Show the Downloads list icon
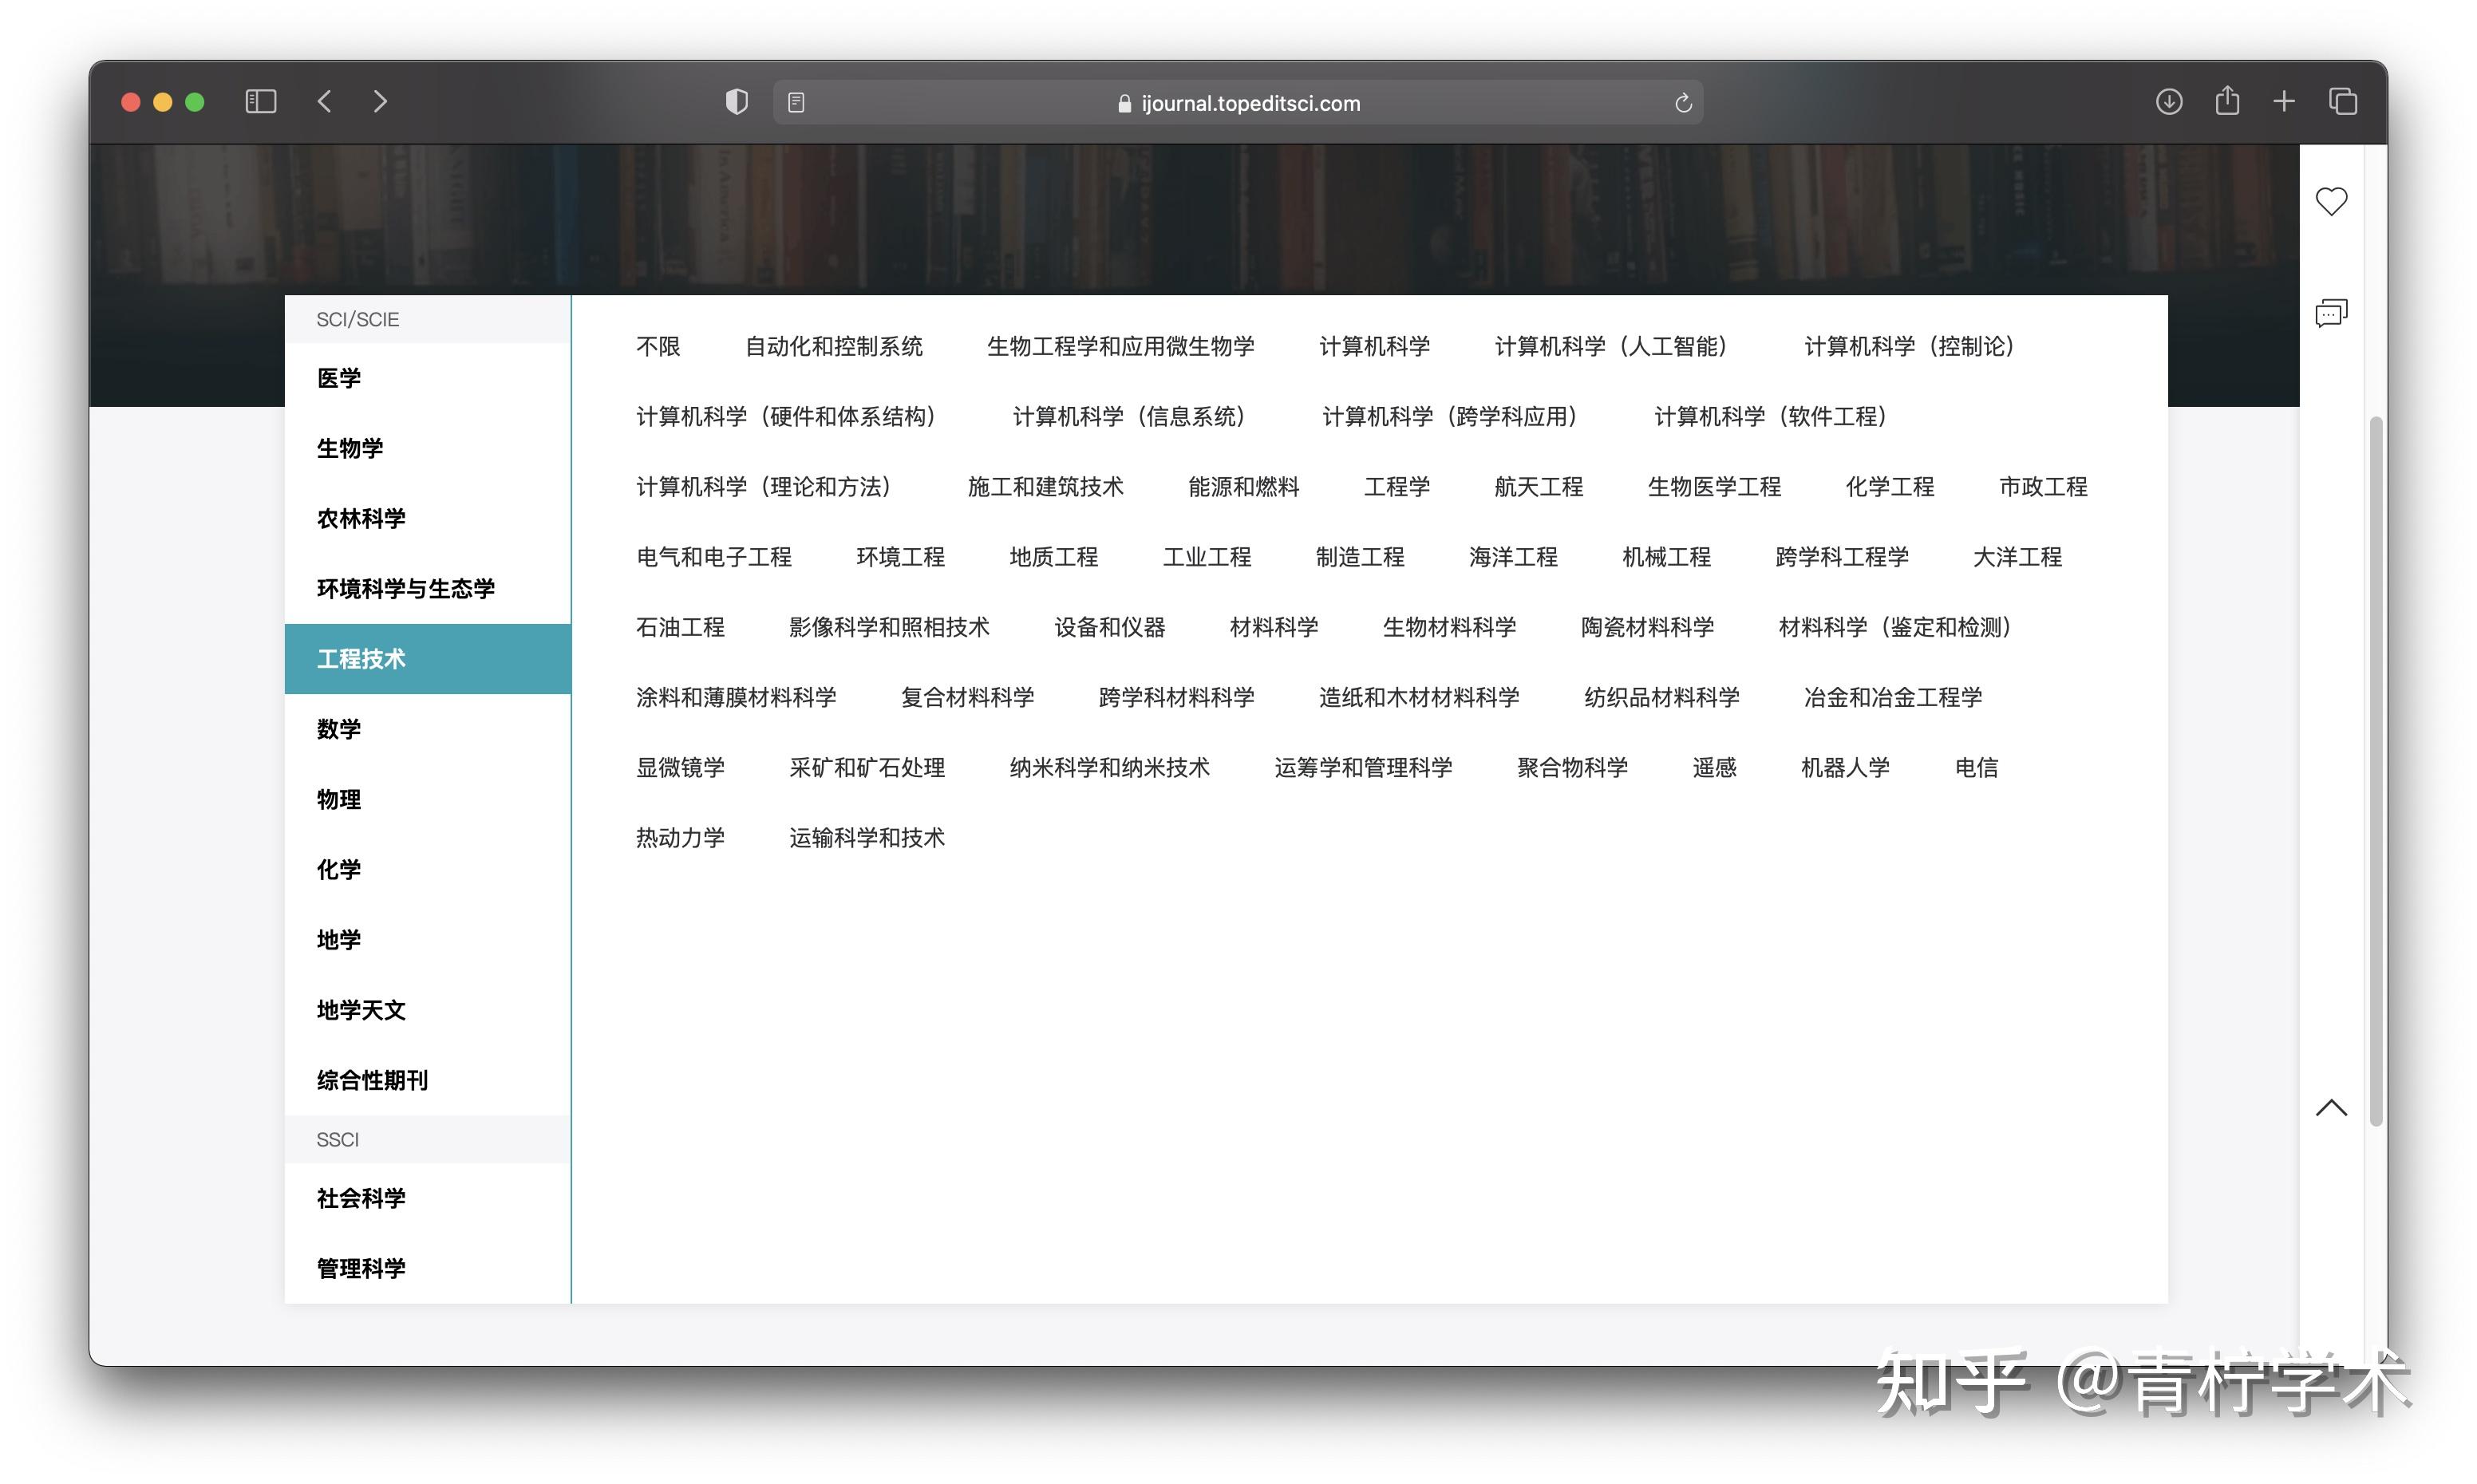 pos(2169,101)
